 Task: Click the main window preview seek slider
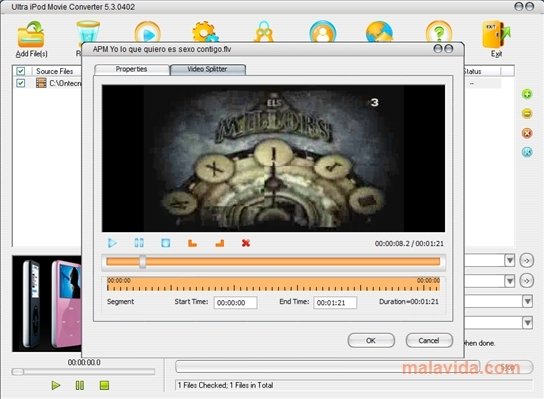pyautogui.click(x=83, y=372)
